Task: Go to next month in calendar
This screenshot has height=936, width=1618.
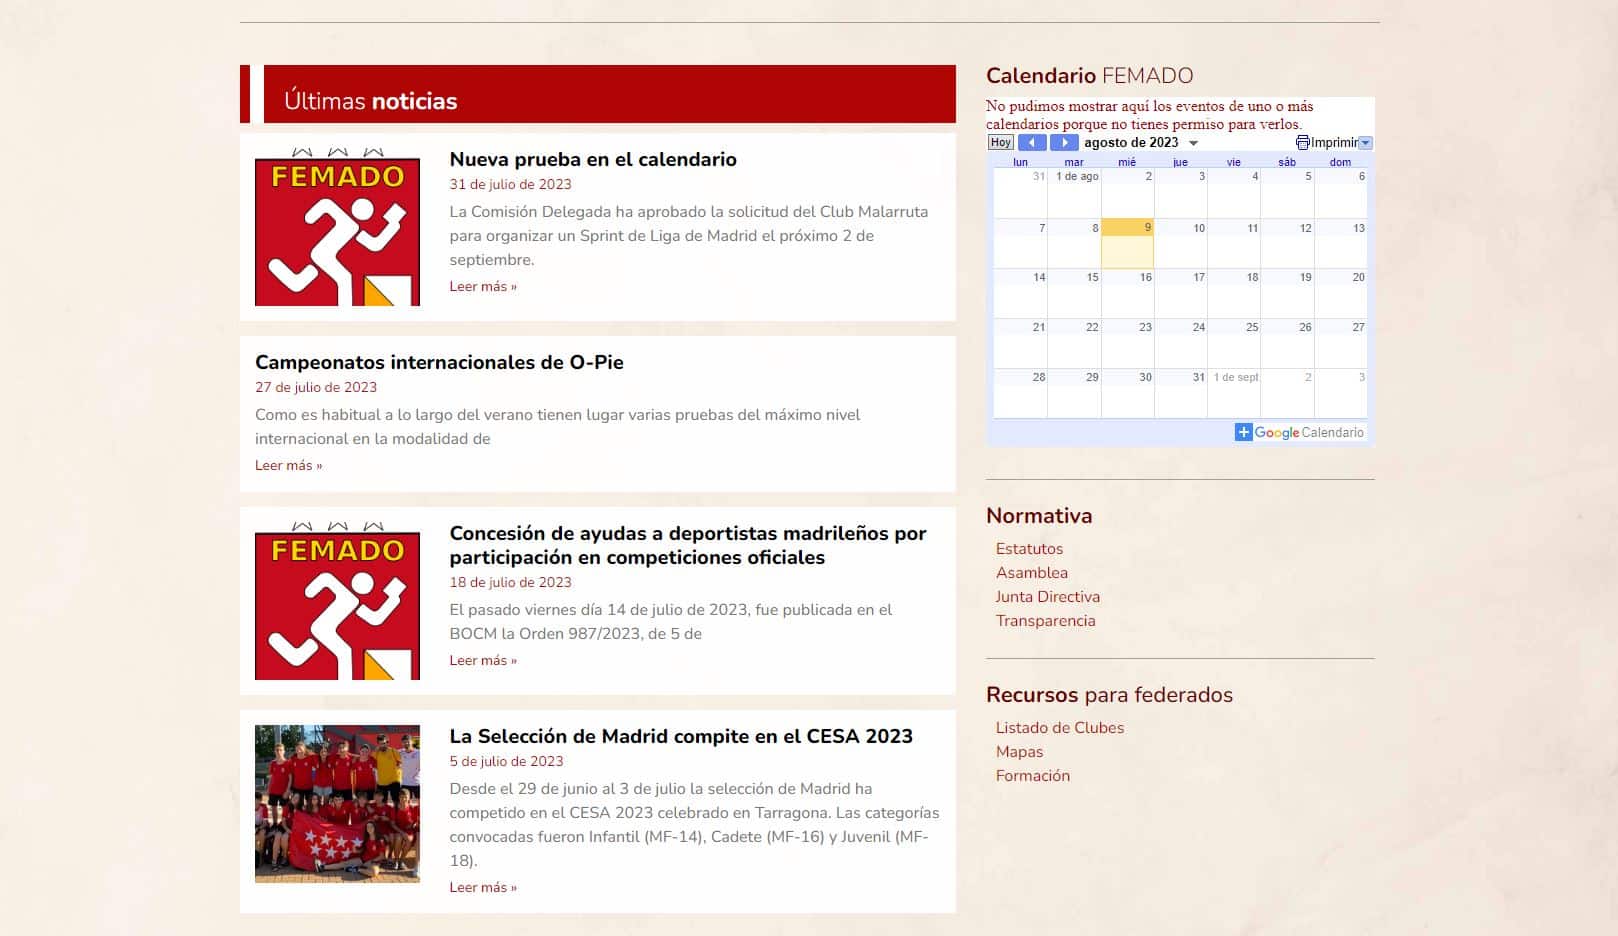Action: pos(1064,142)
